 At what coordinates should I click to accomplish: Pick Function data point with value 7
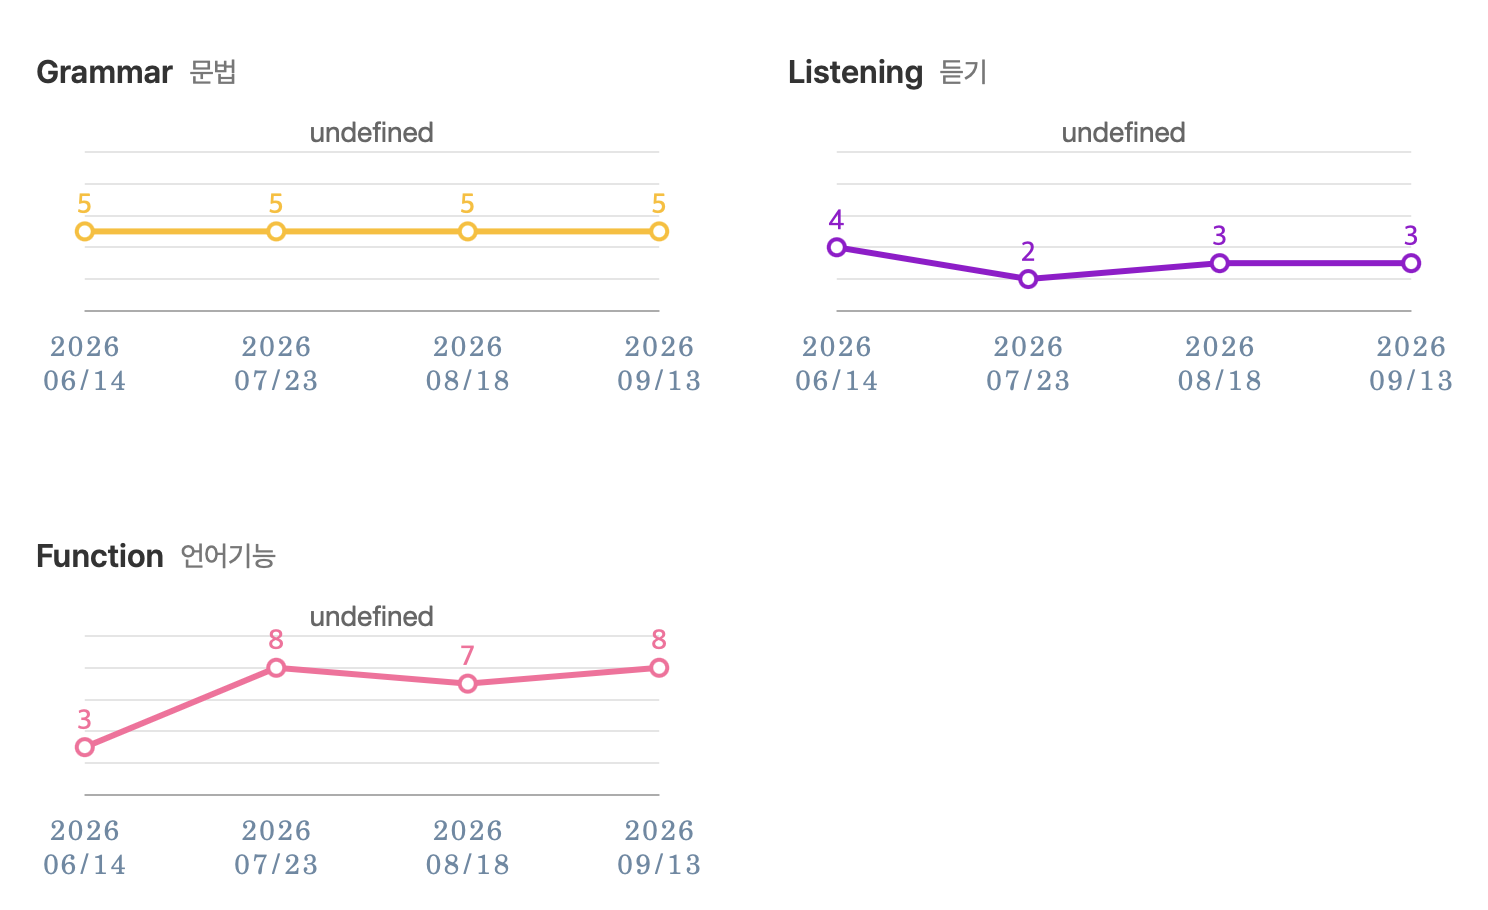click(x=467, y=683)
